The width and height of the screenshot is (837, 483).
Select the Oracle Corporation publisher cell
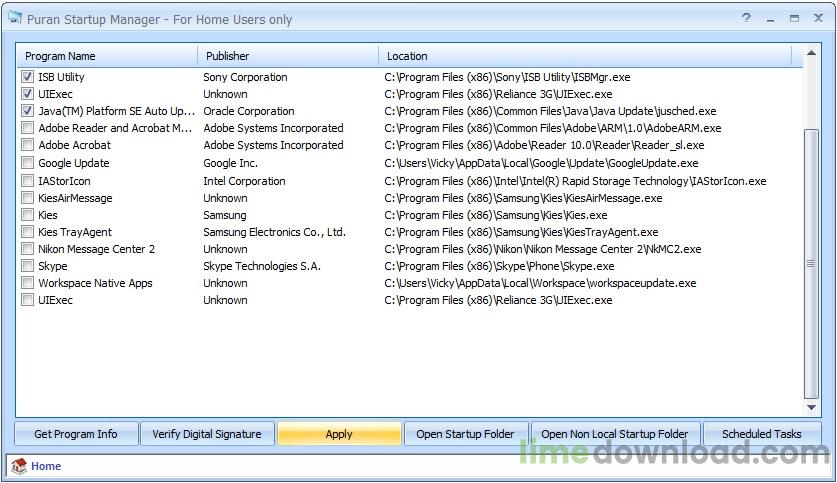(249, 111)
